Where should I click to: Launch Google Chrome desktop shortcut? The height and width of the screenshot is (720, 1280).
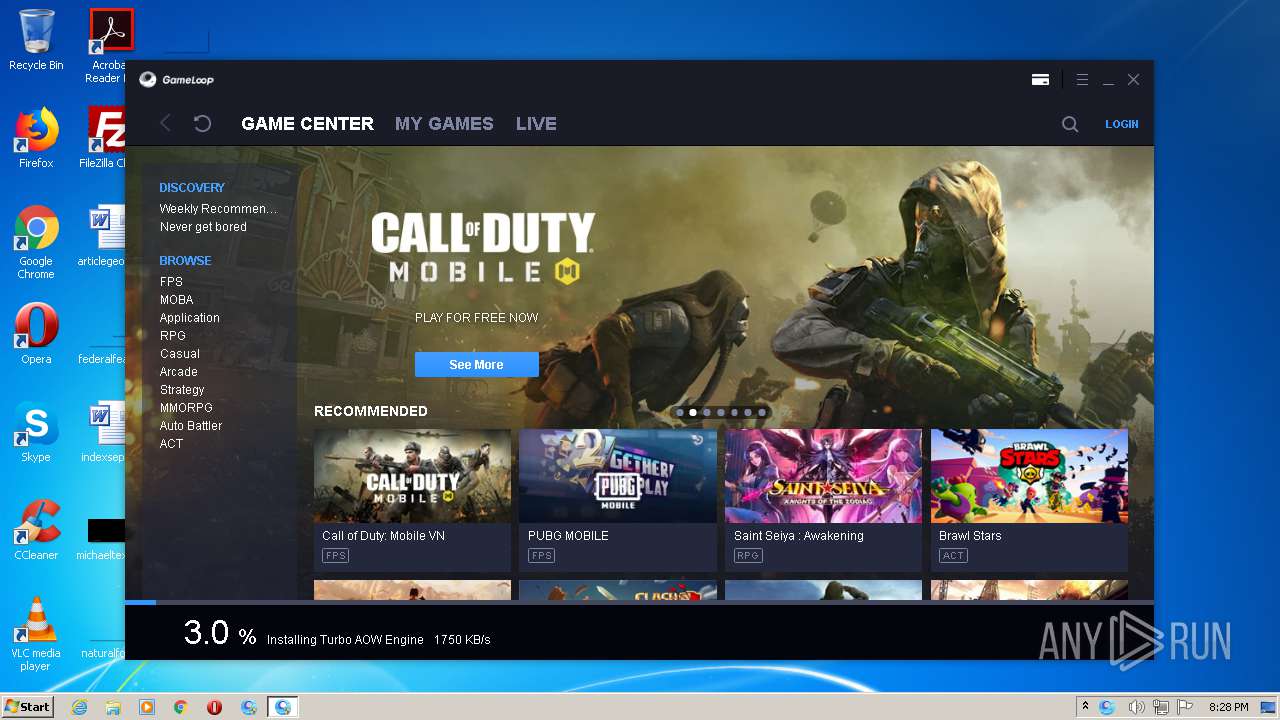[x=36, y=242]
